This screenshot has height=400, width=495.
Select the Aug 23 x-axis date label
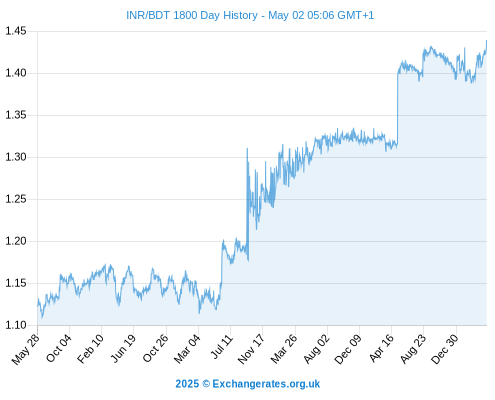click(x=413, y=349)
